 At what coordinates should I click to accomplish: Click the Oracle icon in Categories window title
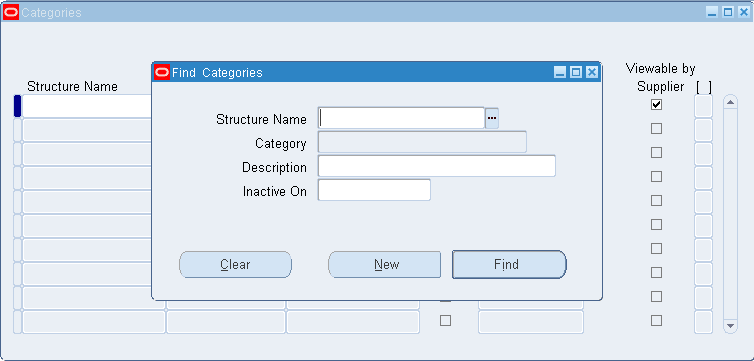(x=11, y=12)
